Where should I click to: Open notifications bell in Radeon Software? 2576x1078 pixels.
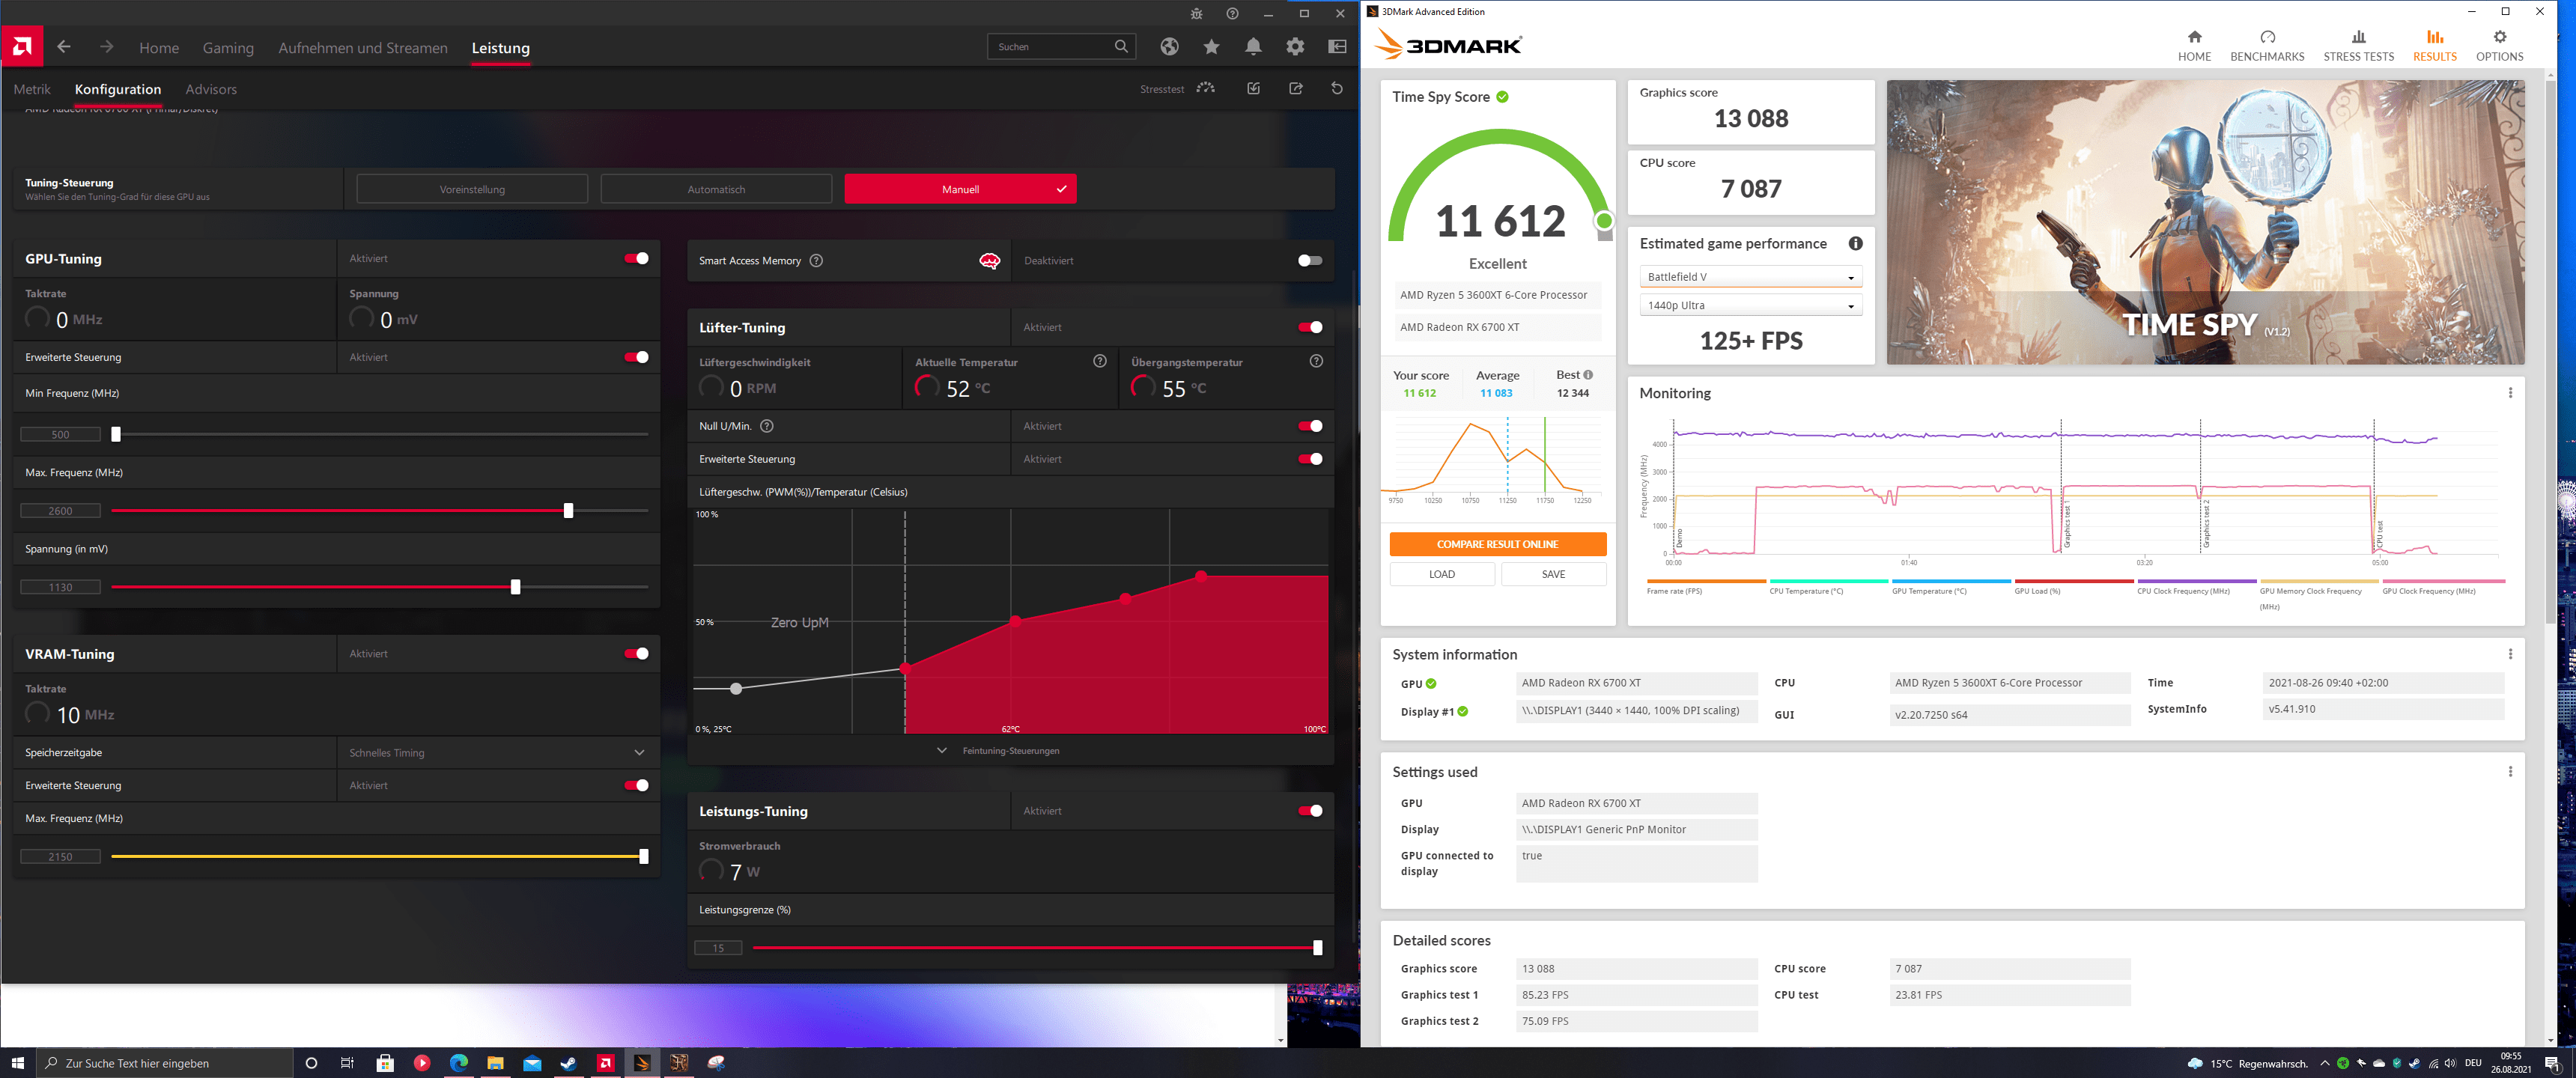(1253, 46)
